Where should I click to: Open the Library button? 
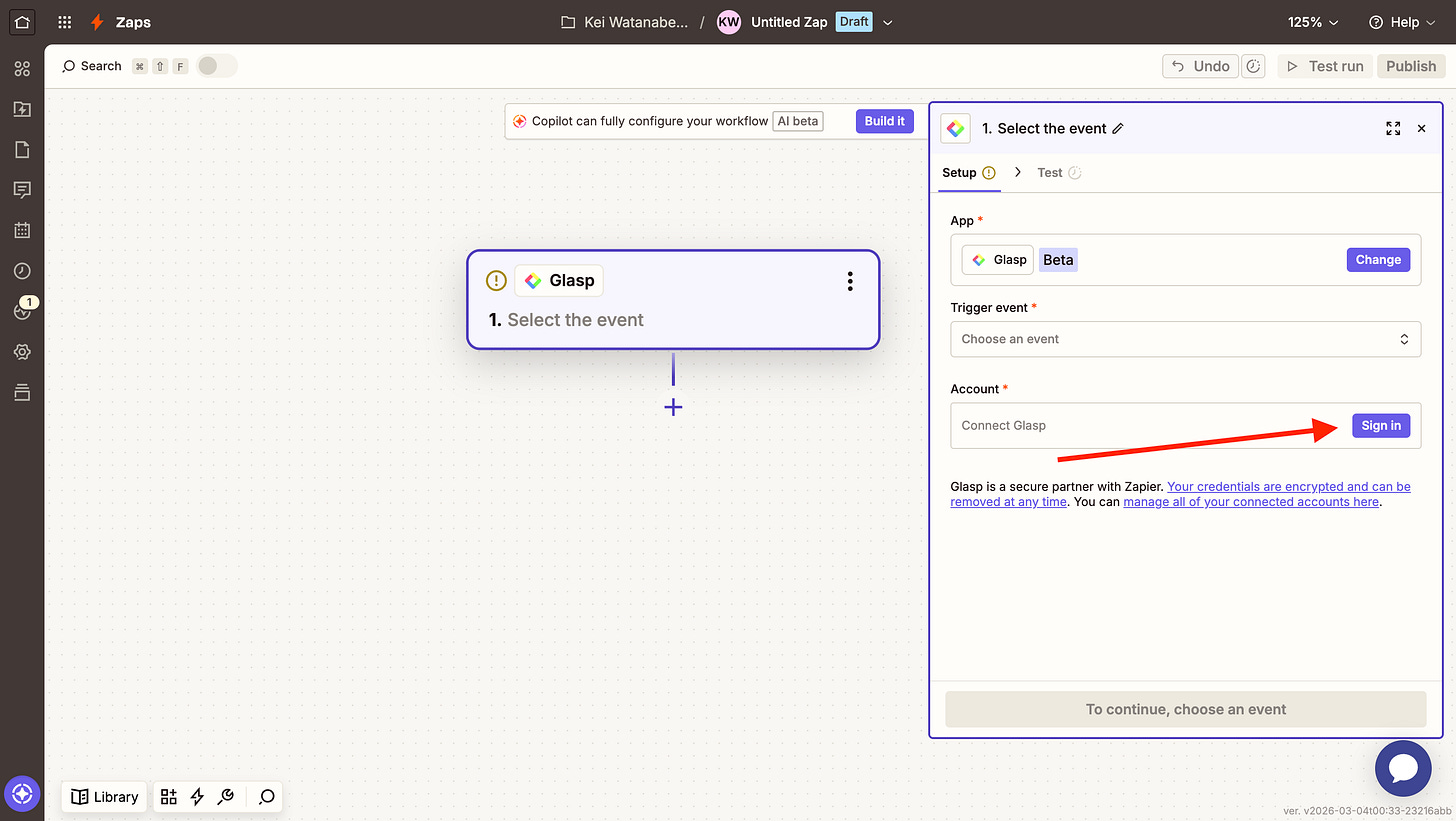(105, 797)
